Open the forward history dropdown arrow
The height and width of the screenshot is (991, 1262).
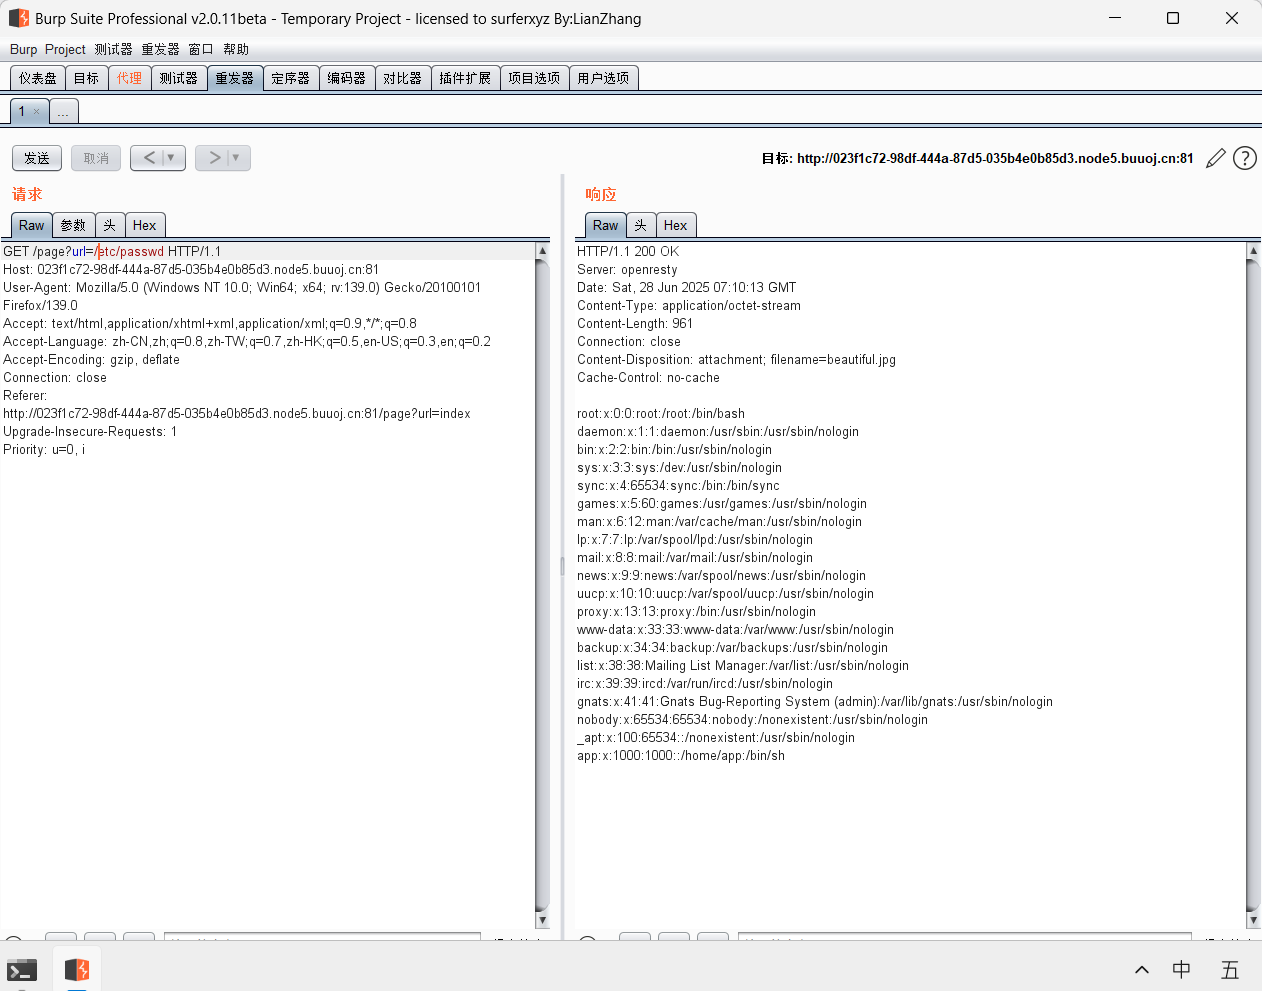tap(237, 158)
